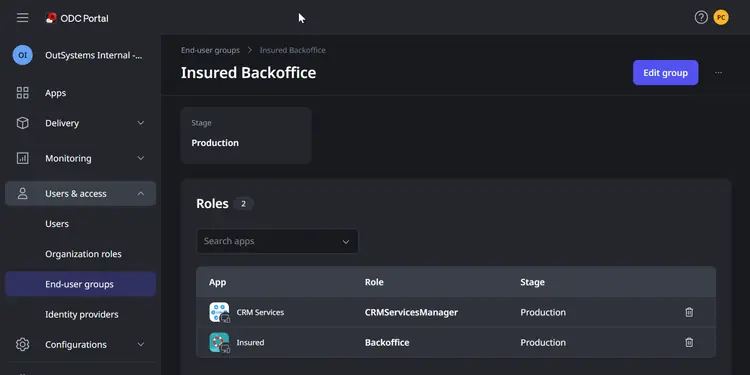Select End-user groups submenu item
Screen dimensions: 750x375
(x=80, y=284)
